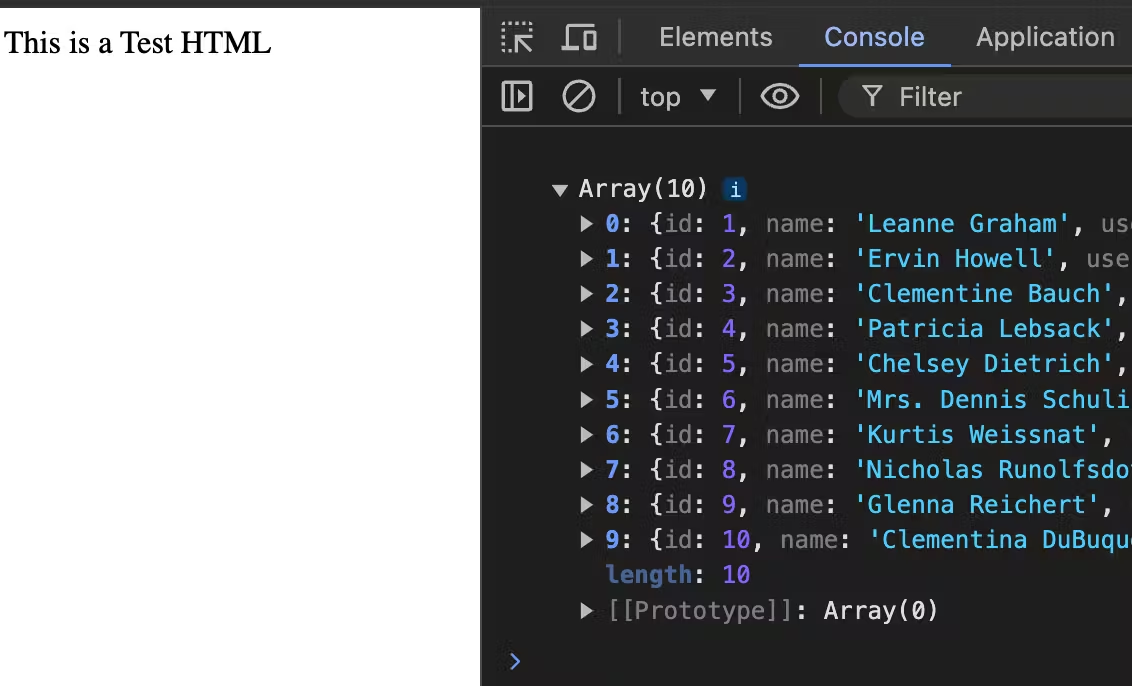The image size is (1132, 686).
Task: Show the console sidebar panel
Action: [x=516, y=97]
